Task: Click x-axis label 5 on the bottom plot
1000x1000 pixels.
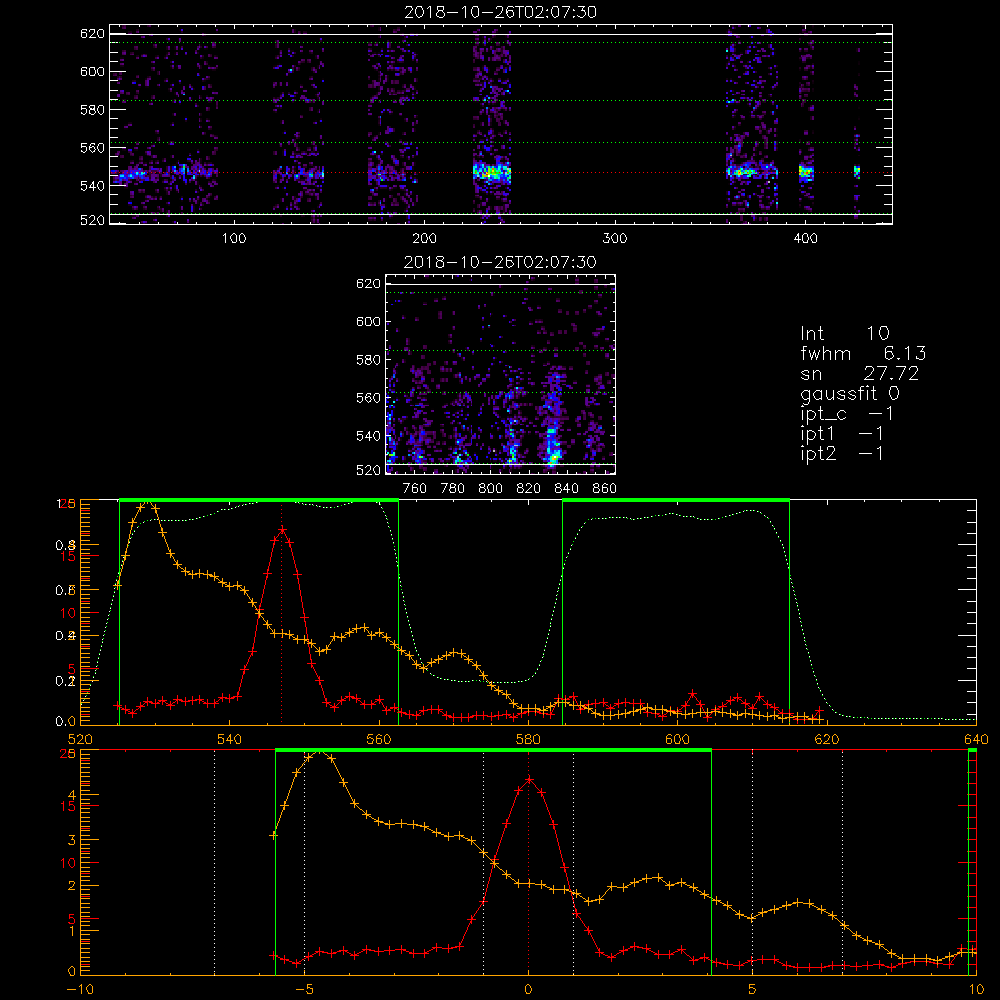Action: tap(753, 989)
